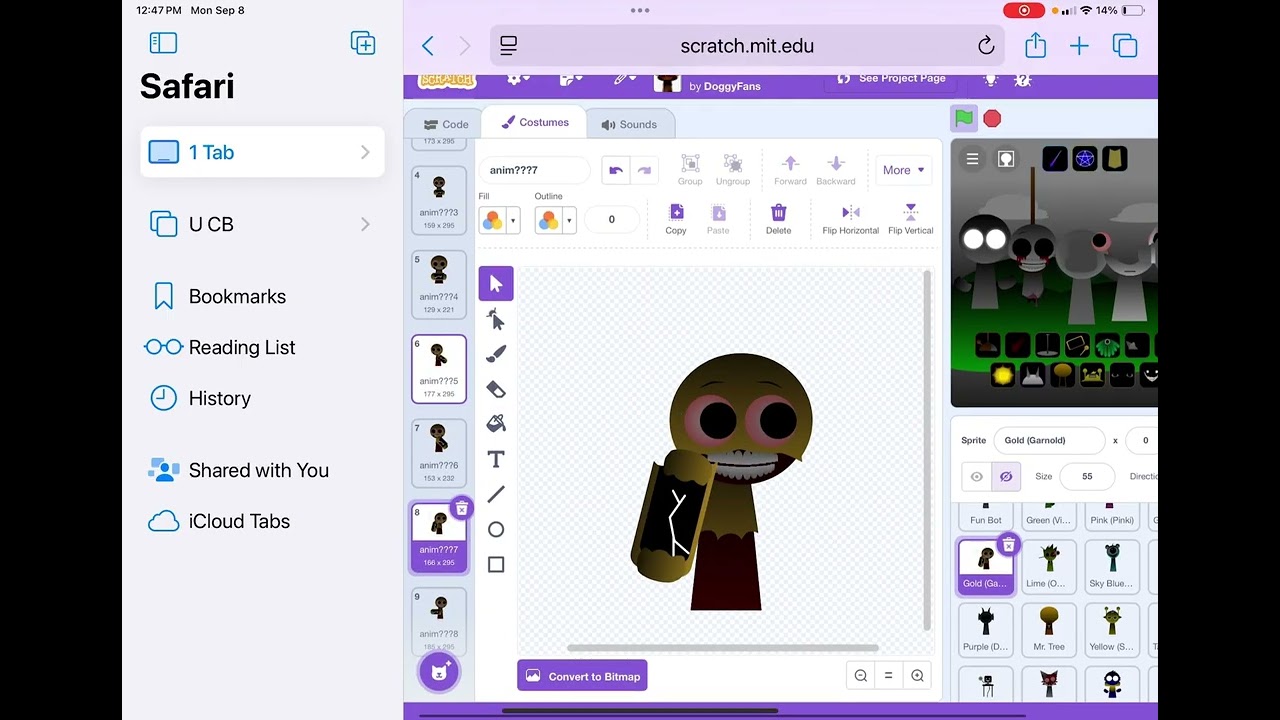This screenshot has width=1280, height=720.
Task: Edit the costume name field anim???7
Action: [x=534, y=170]
